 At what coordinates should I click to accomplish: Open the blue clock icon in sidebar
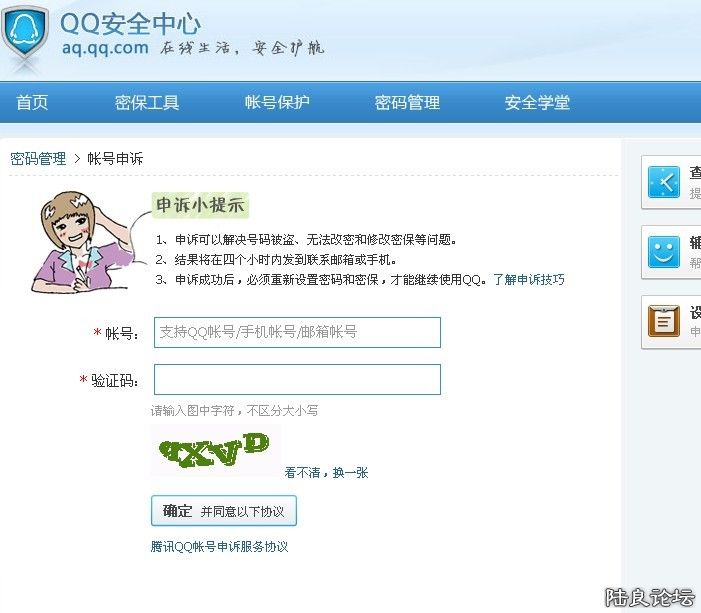(664, 182)
